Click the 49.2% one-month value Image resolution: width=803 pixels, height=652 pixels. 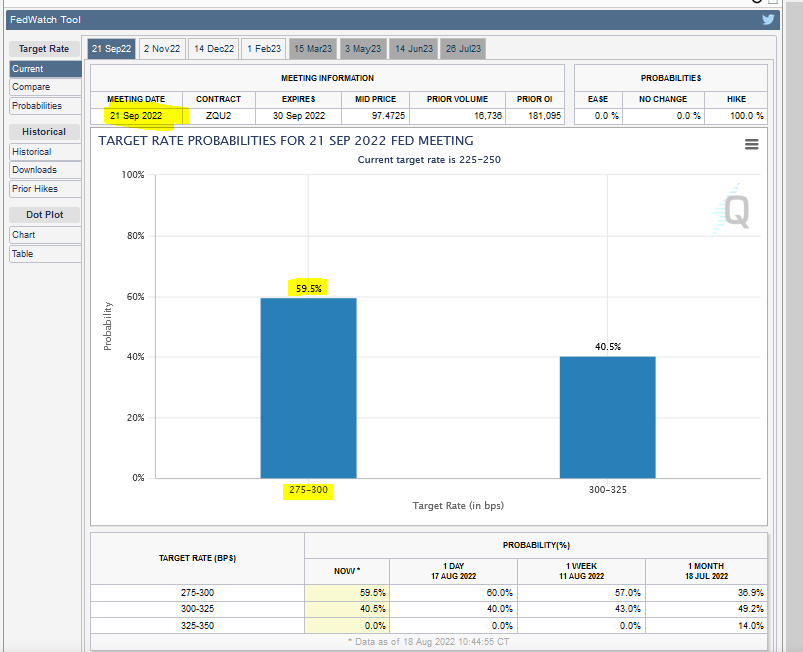(750, 609)
